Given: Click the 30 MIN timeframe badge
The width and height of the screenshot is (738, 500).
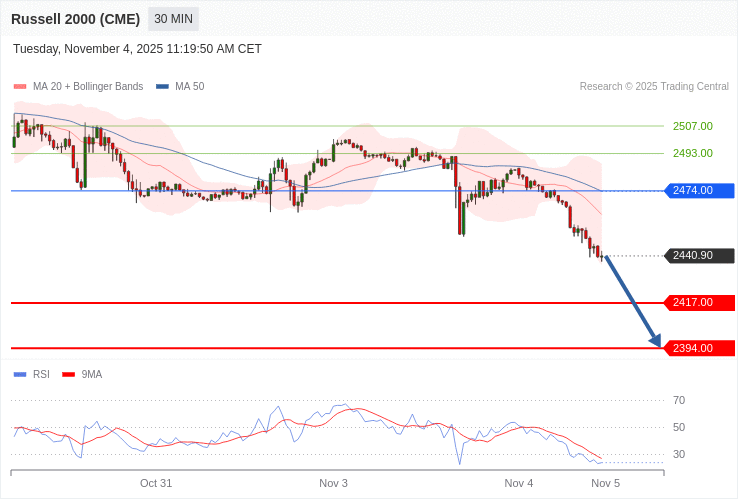Looking at the screenshot, I should pyautogui.click(x=173, y=19).
